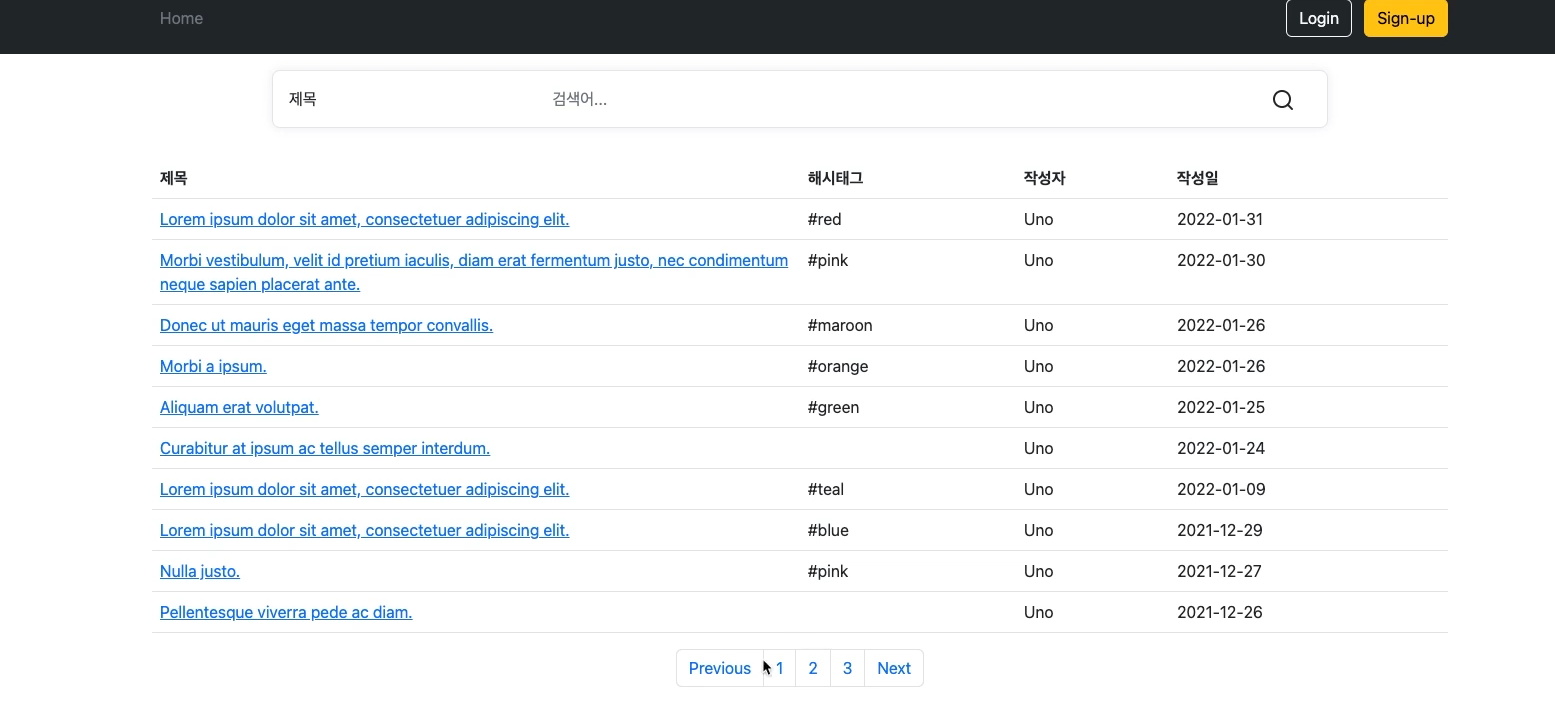
Task: Sort by 제목 column header
Action: (173, 178)
